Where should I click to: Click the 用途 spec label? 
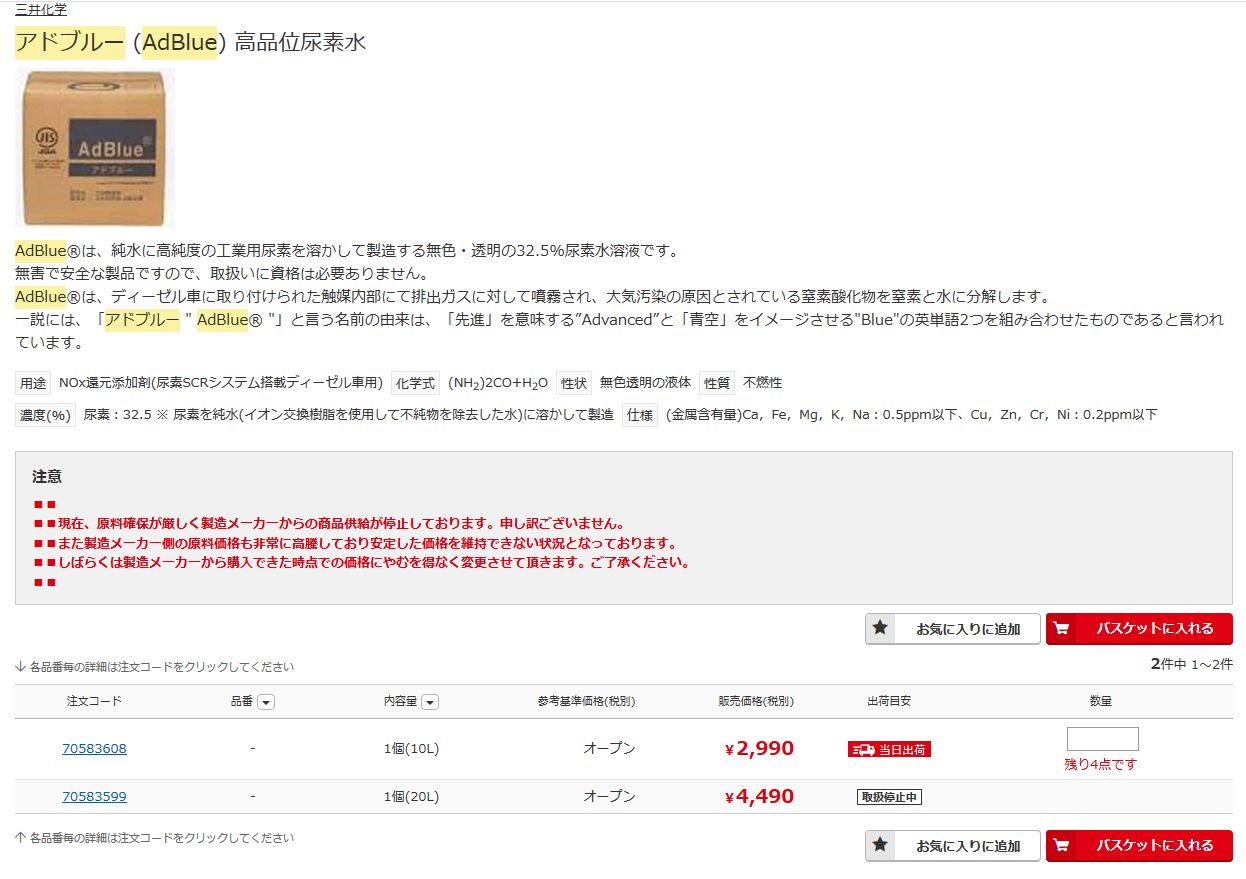(33, 383)
